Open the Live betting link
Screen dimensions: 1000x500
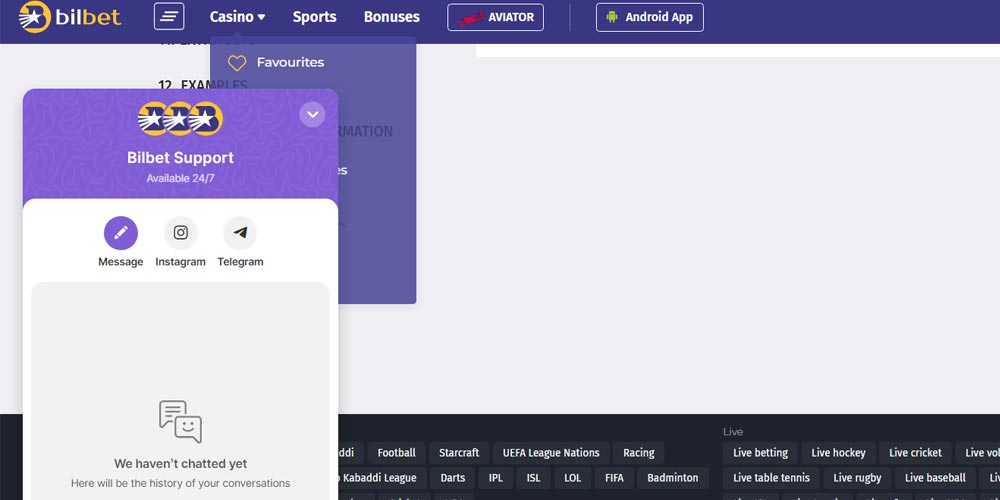(x=760, y=453)
